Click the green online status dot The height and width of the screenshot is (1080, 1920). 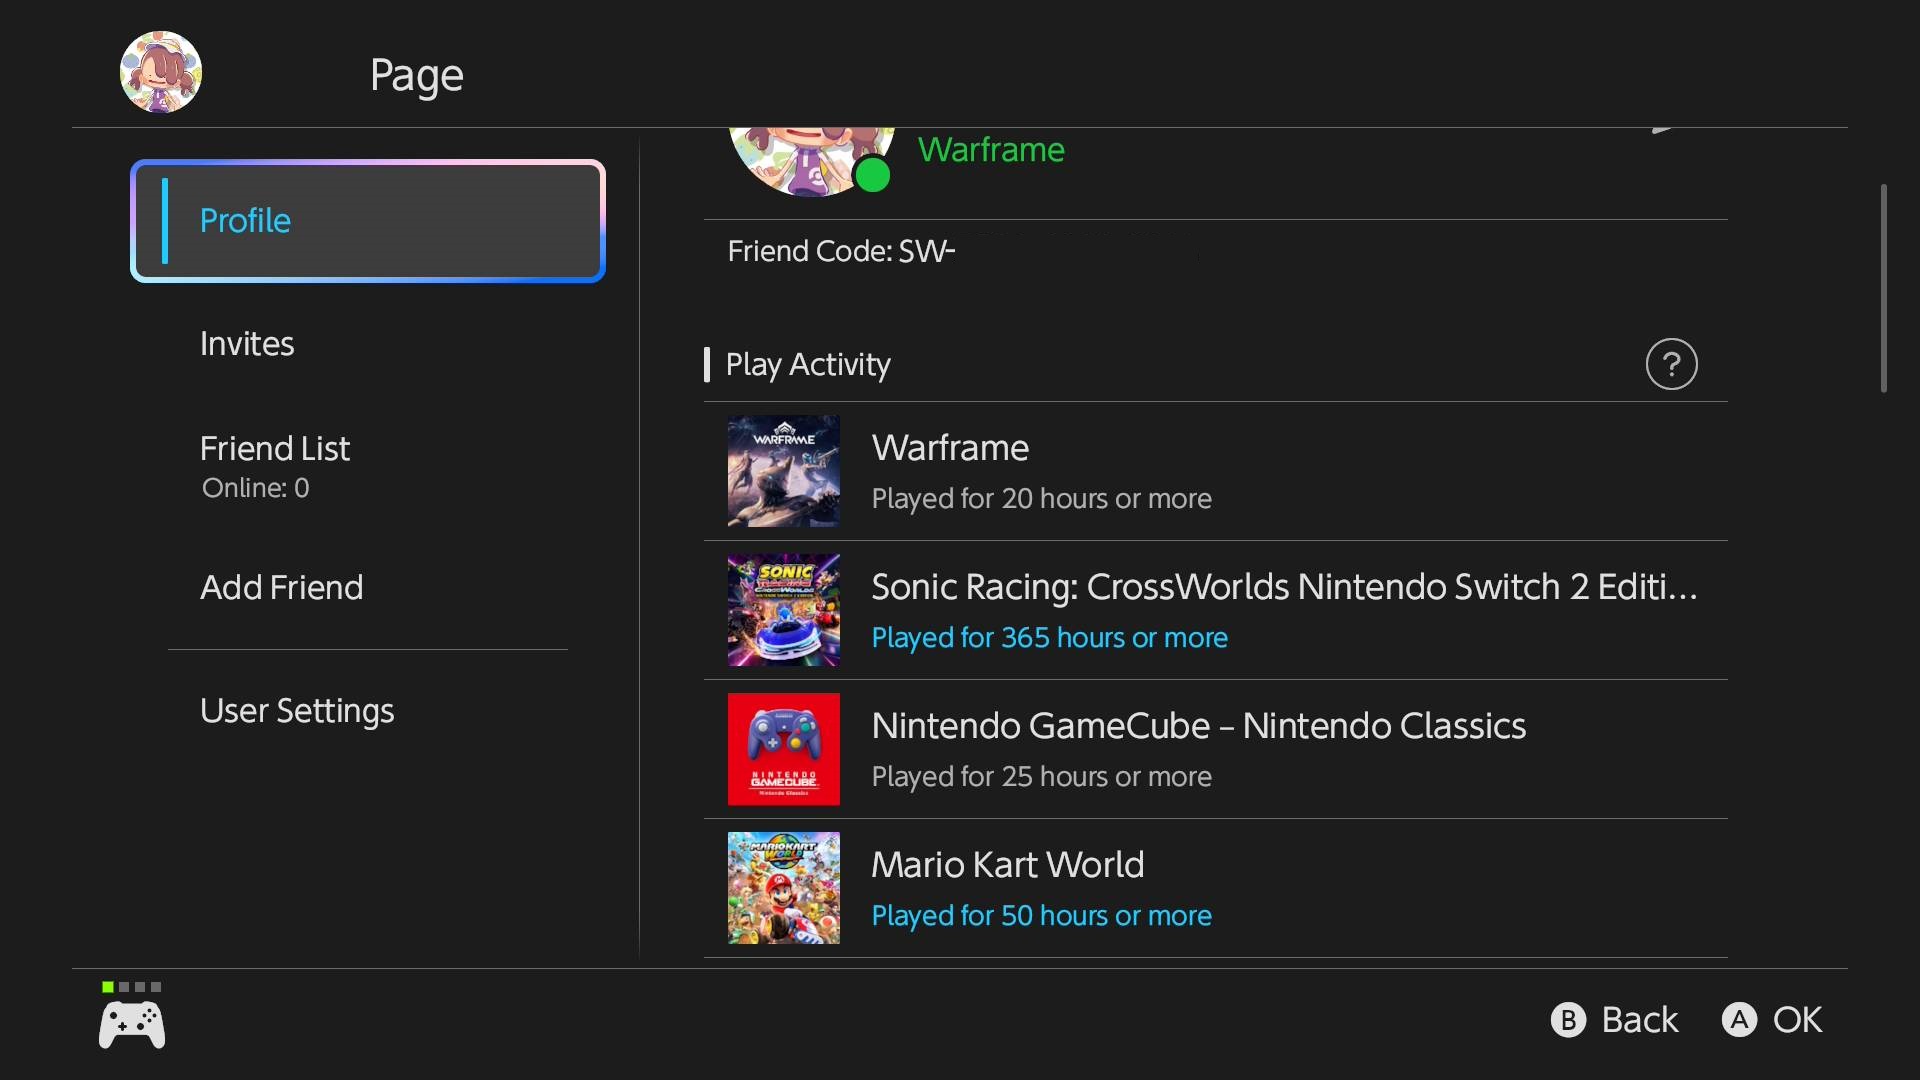pyautogui.click(x=873, y=175)
